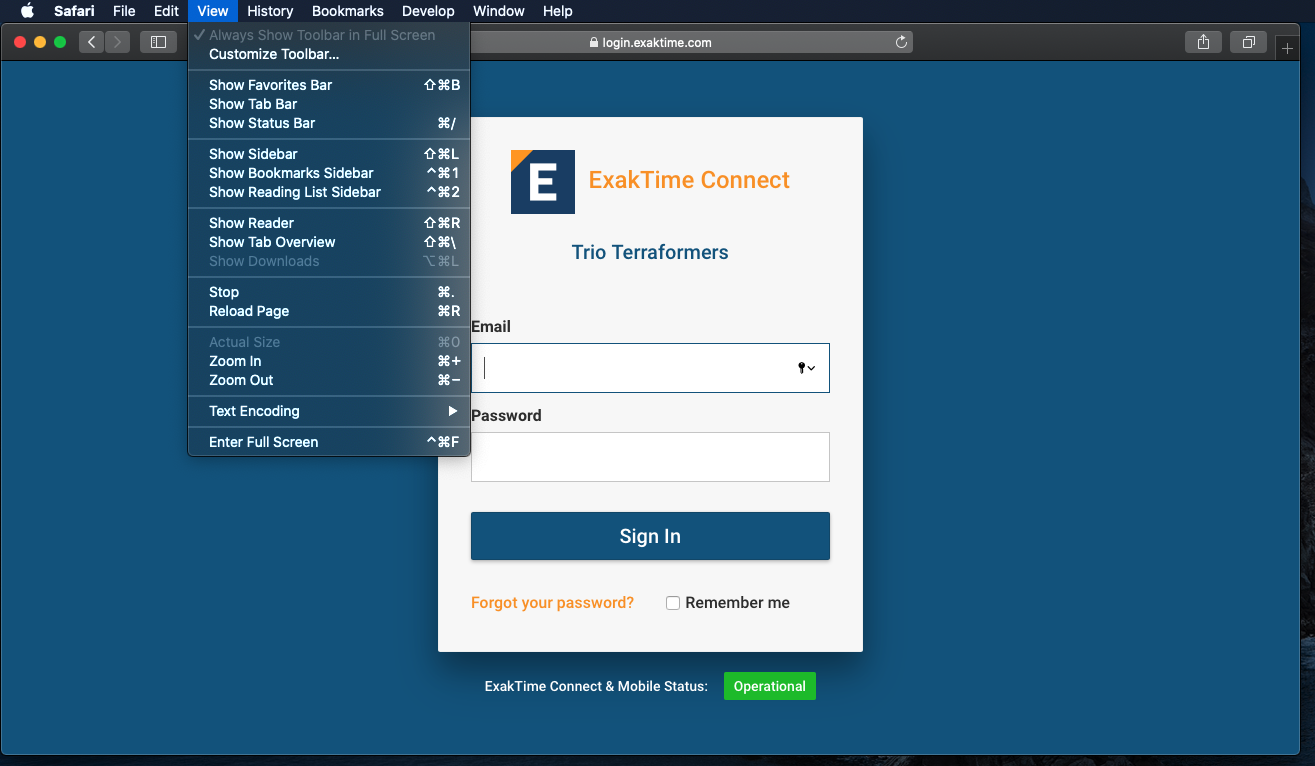Show tab overview toolbar icon
The image size is (1315, 766).
[x=1249, y=42]
